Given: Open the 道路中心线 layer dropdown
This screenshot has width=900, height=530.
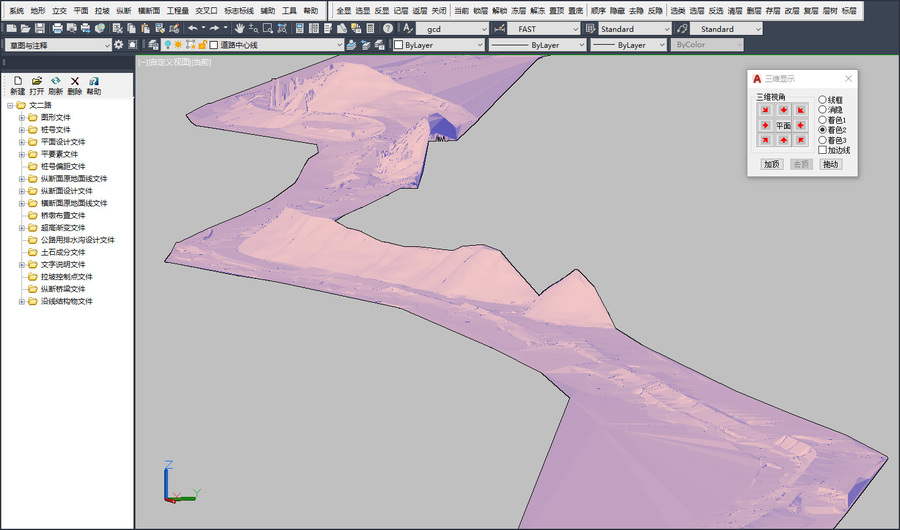Looking at the screenshot, I should 339,45.
